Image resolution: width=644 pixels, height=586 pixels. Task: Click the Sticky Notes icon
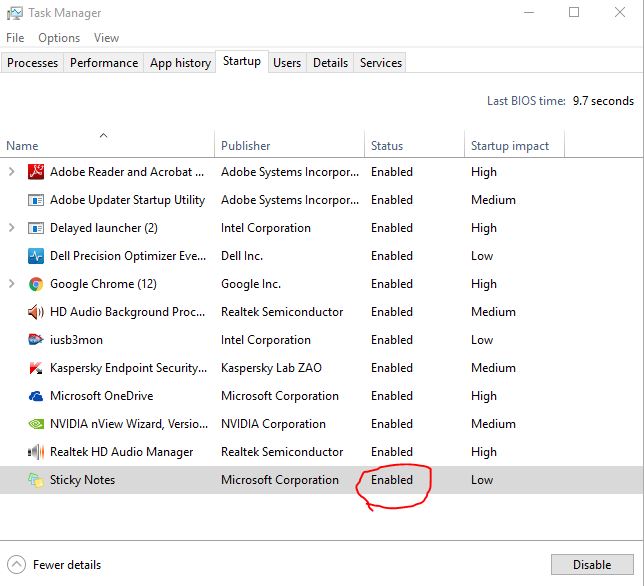(36, 480)
